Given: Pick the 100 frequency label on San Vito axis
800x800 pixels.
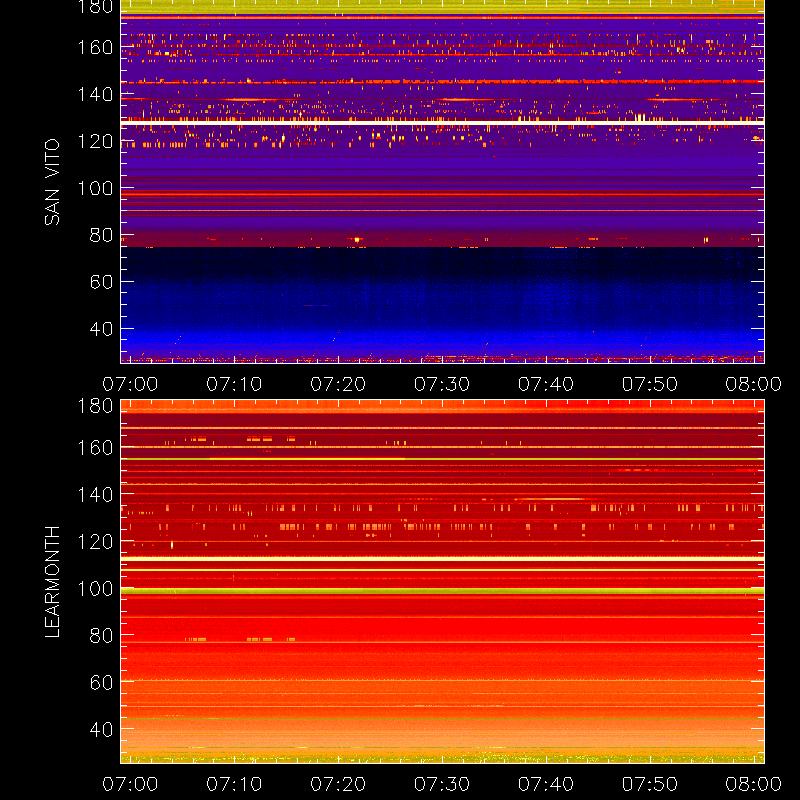Looking at the screenshot, I should [x=95, y=188].
